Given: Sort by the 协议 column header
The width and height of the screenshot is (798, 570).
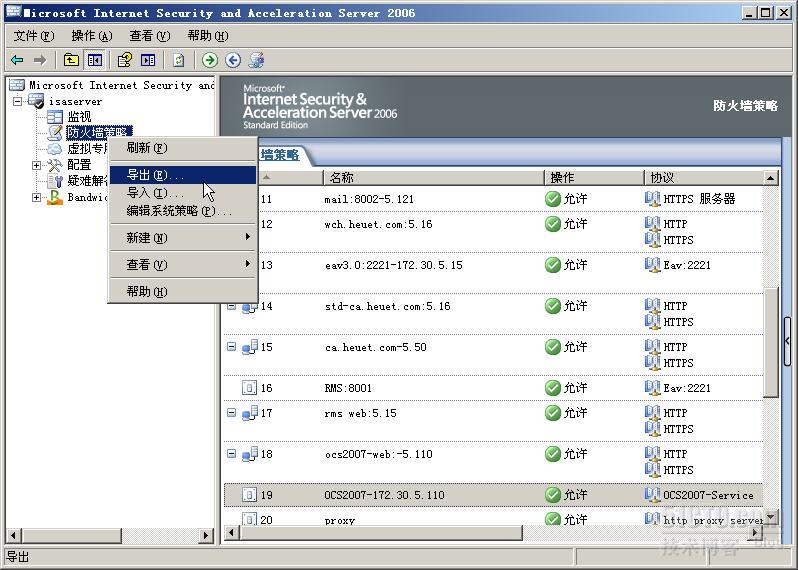Looking at the screenshot, I should (704, 178).
